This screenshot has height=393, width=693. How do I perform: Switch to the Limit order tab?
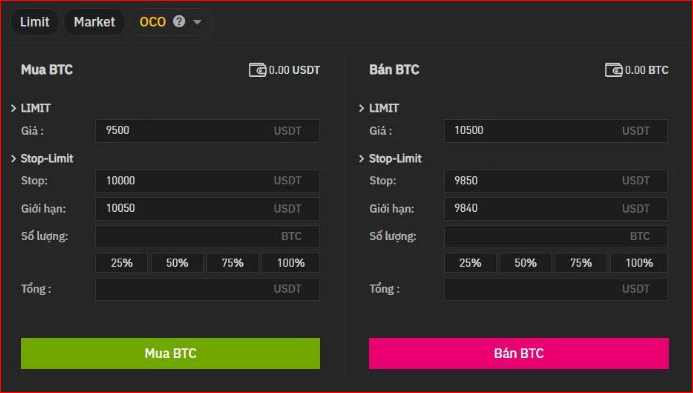point(34,22)
